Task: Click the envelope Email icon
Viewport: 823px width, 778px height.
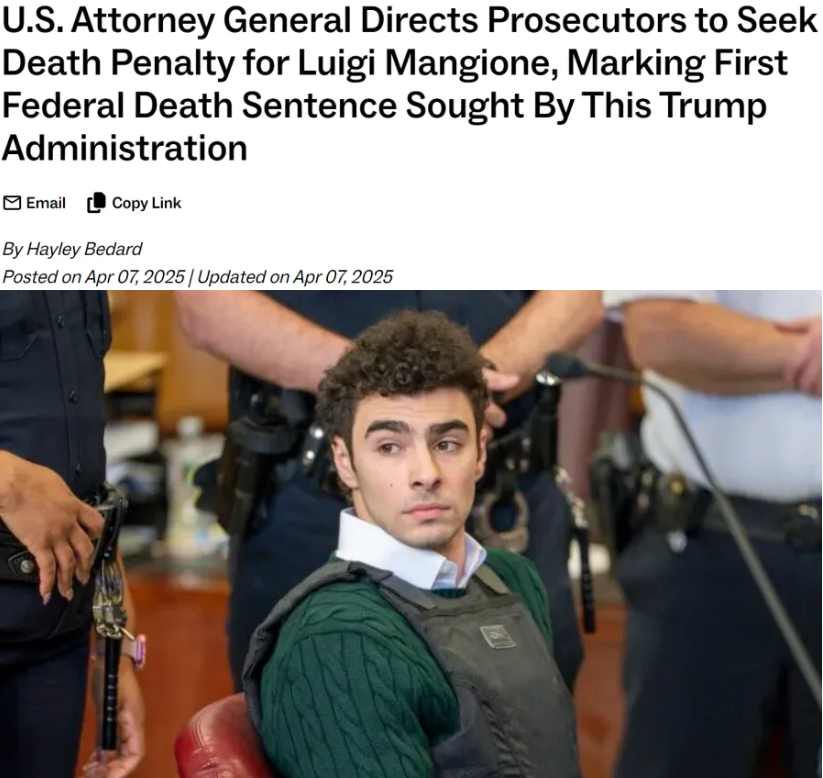Action: (12, 203)
